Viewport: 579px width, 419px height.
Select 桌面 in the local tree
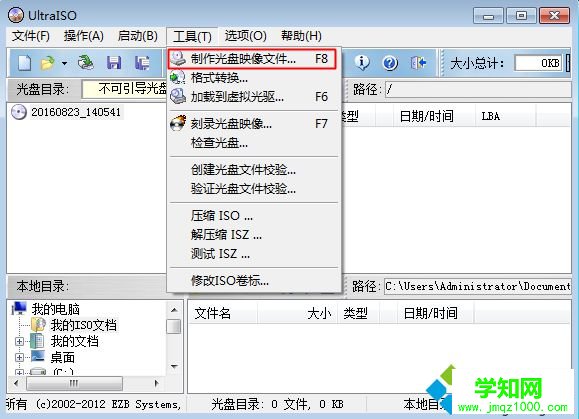(x=62, y=357)
